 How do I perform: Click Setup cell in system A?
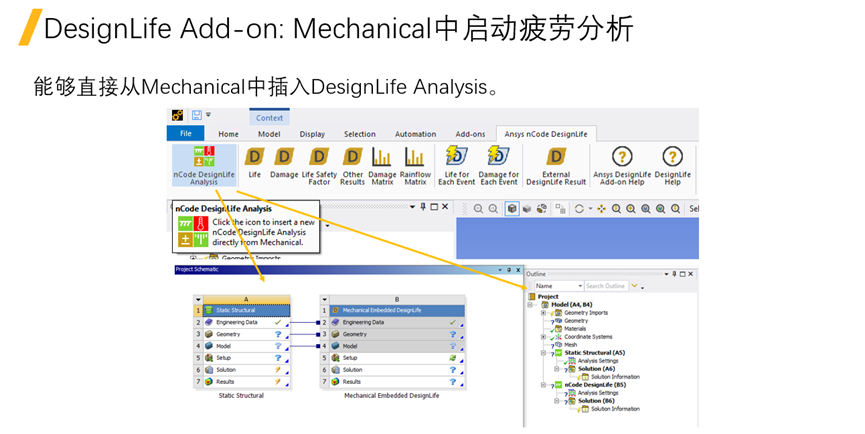246,358
